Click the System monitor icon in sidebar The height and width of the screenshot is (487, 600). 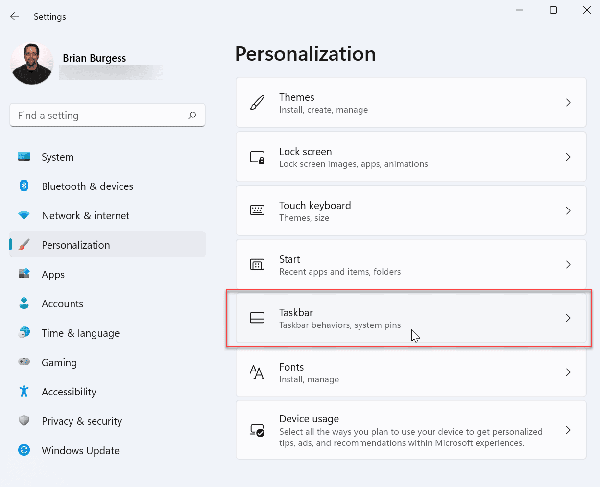[24, 156]
